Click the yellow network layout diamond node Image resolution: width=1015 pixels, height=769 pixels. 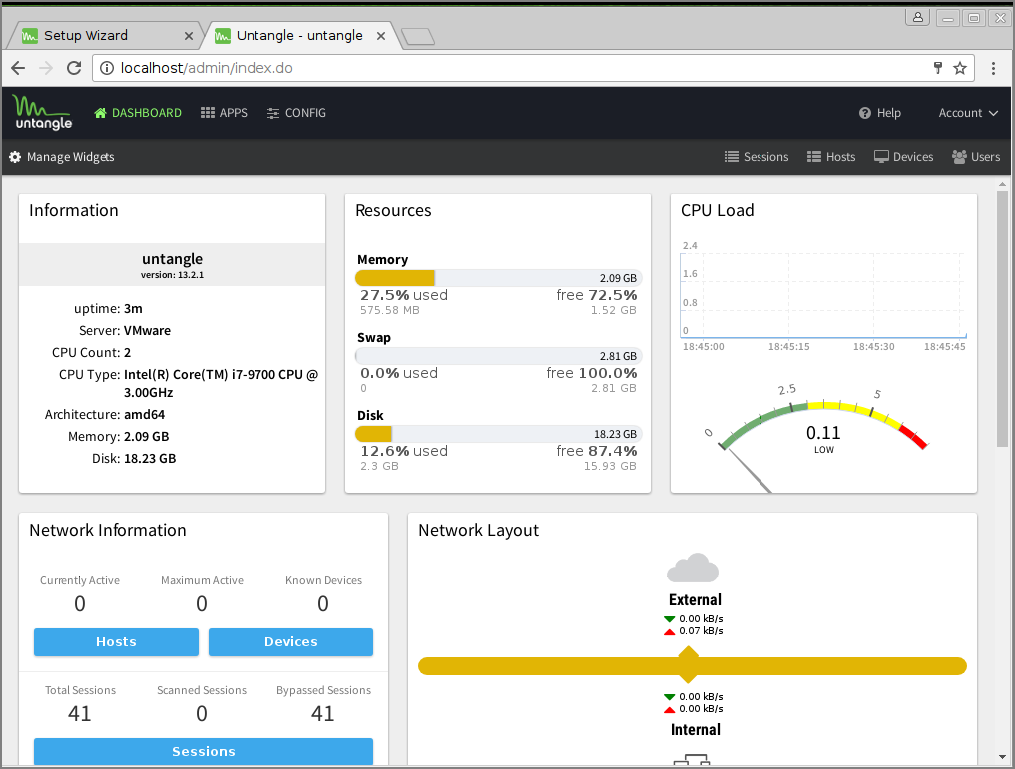click(689, 665)
